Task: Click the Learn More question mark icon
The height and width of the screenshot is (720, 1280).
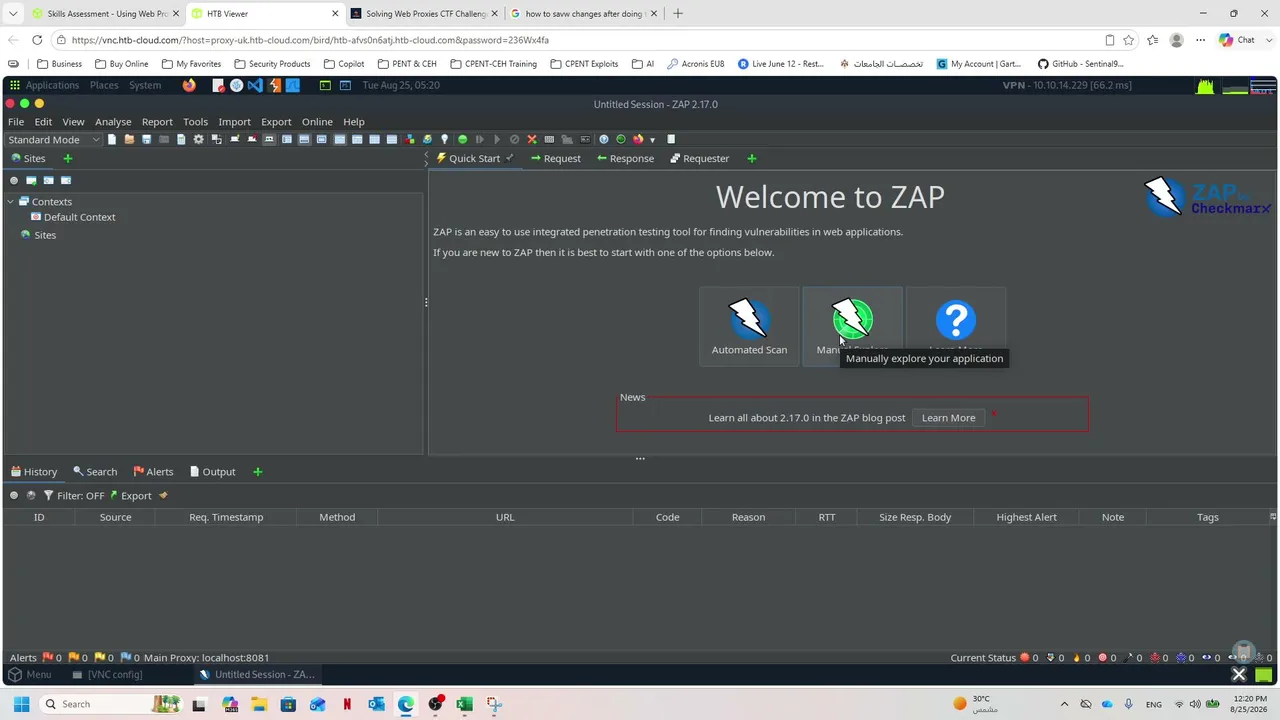Action: (x=956, y=320)
